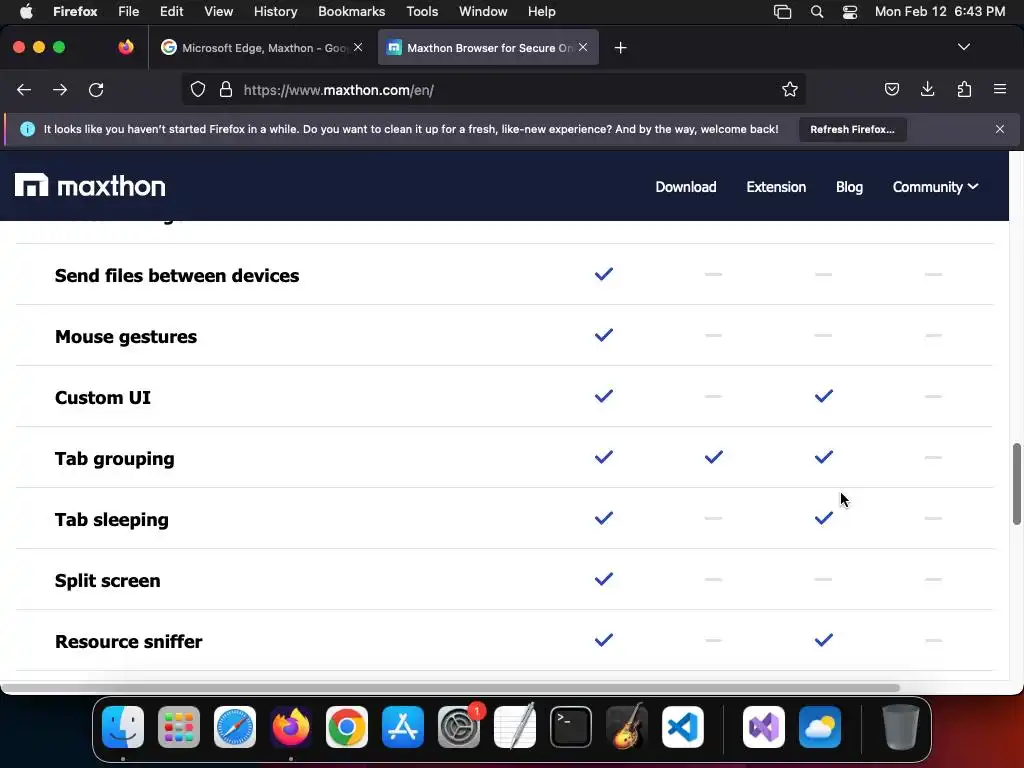
Task: Click the vertical page scrollbar thumb
Action: pos(1016,483)
